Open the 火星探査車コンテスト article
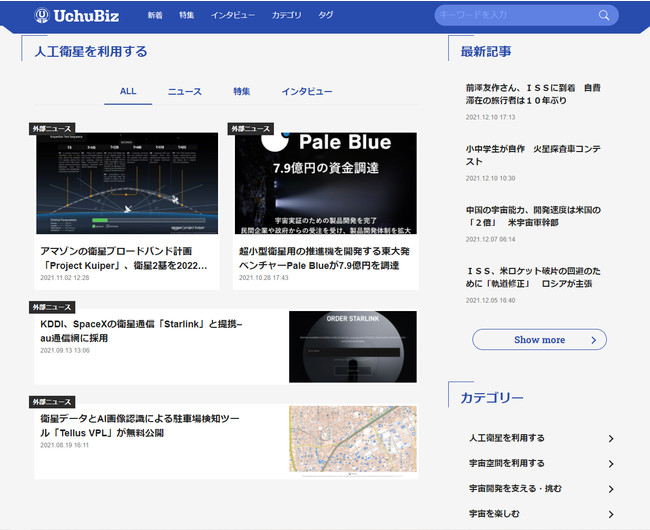Viewport: 650px width, 530px height. [533, 155]
